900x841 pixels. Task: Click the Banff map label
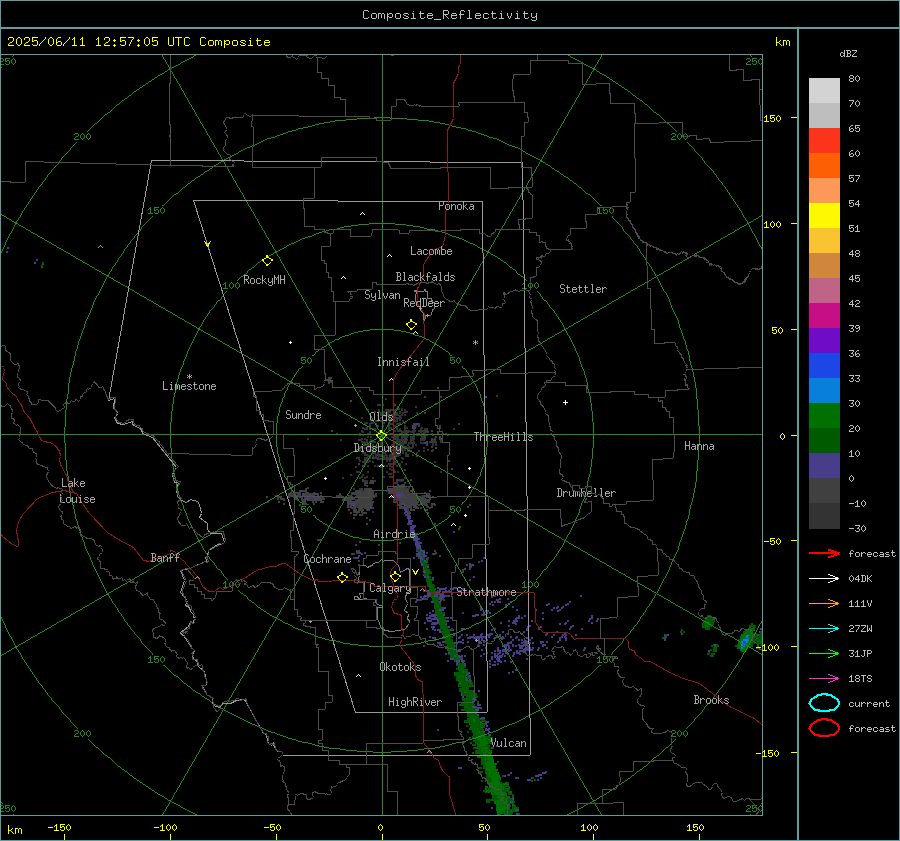[x=165, y=557]
